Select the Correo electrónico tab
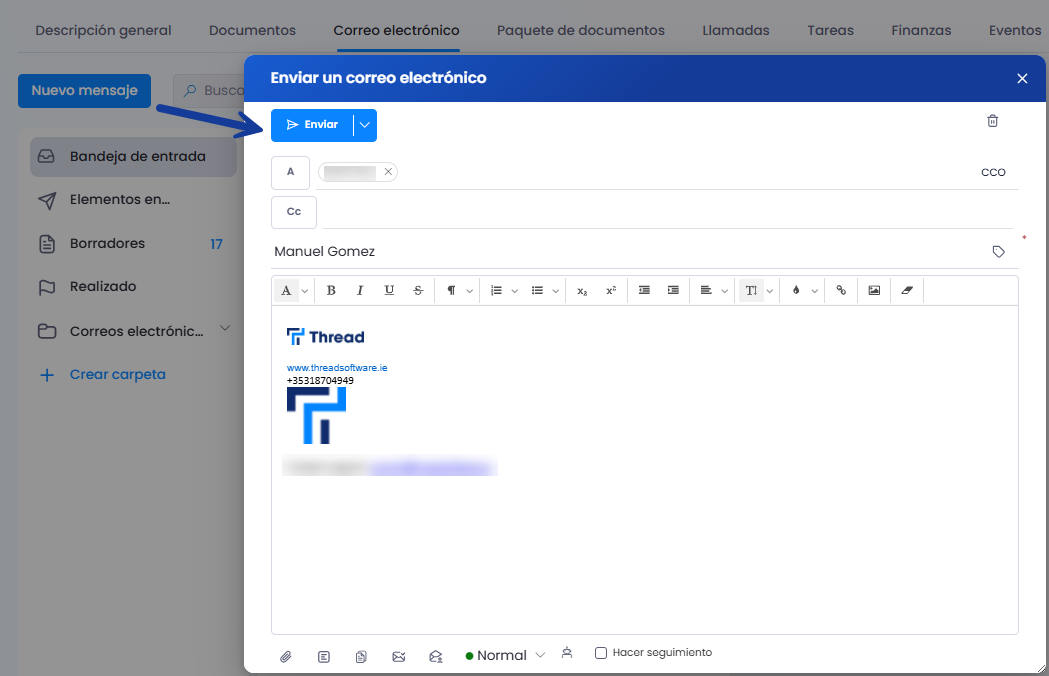 (x=397, y=30)
